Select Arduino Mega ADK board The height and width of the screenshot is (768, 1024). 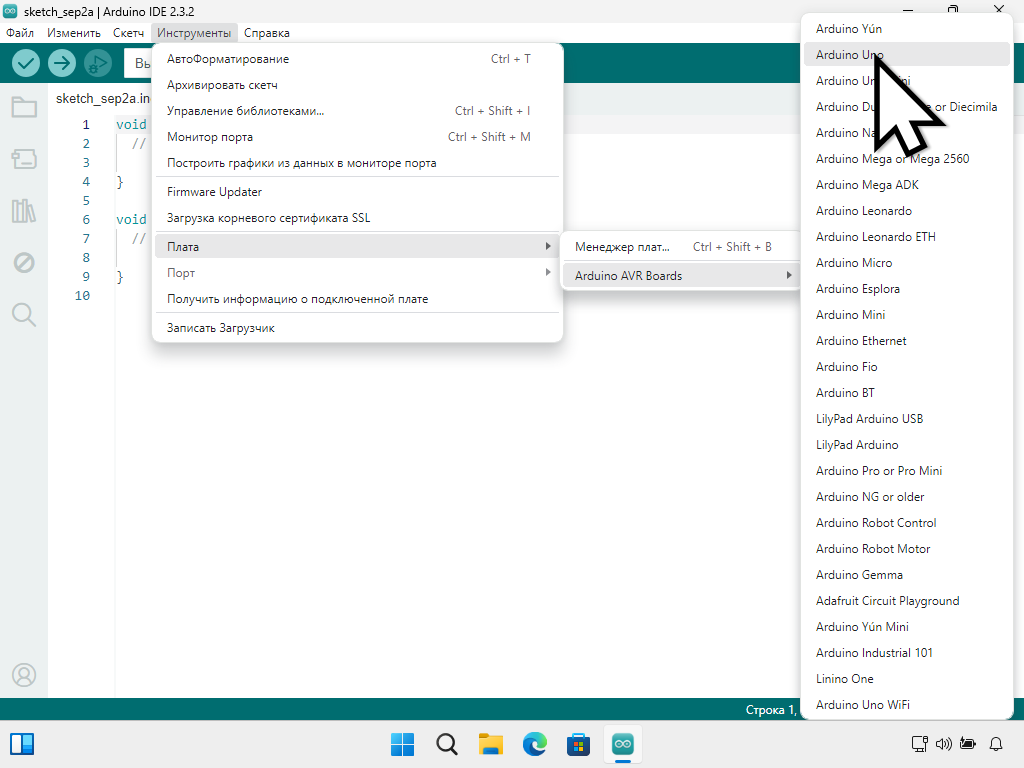[907, 185]
